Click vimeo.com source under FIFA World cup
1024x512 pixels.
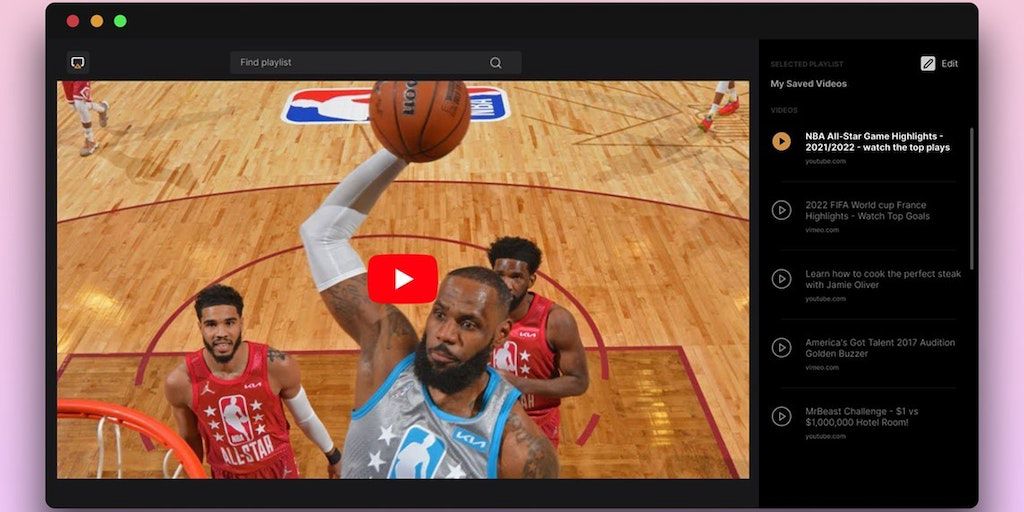822,230
